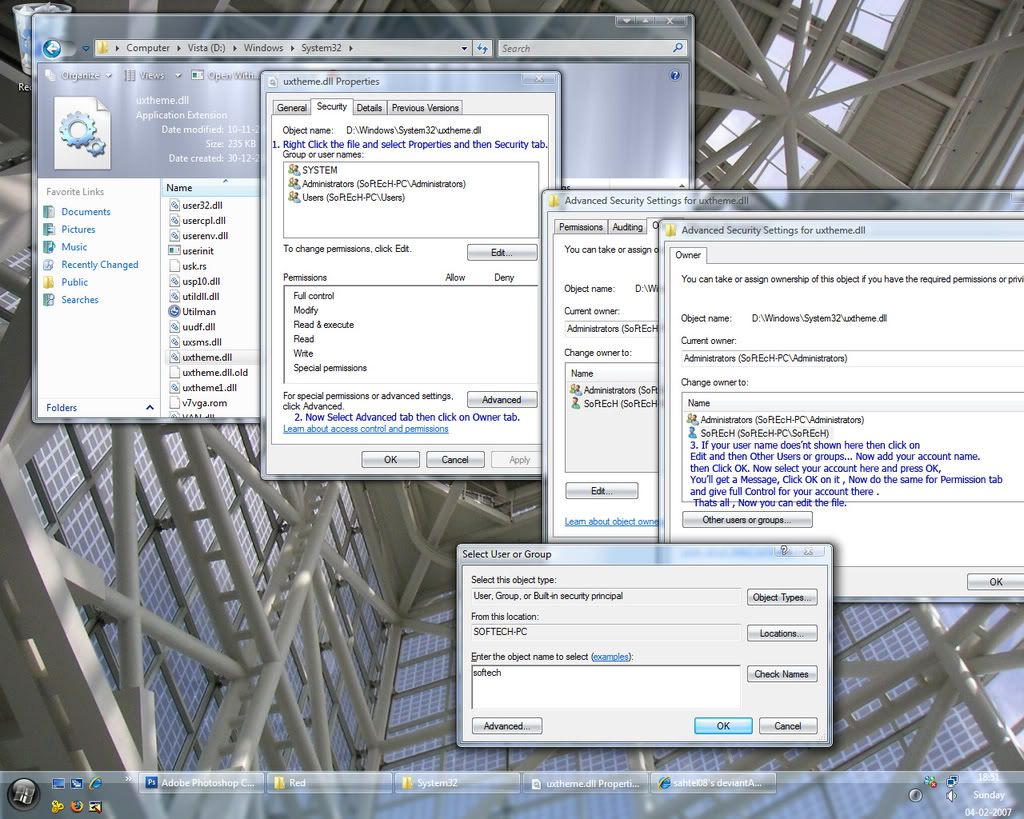Click the volume speaker tray icon
The height and width of the screenshot is (819, 1024).
coord(951,795)
